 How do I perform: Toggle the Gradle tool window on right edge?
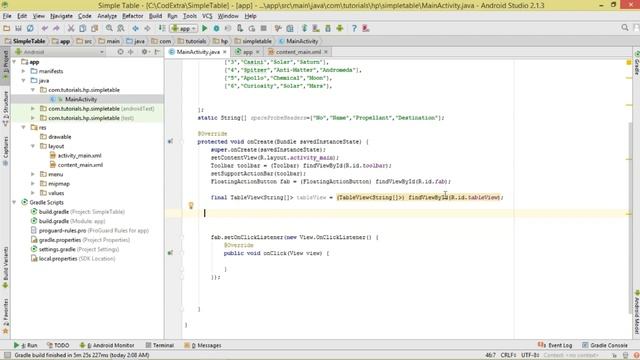coord(636,63)
